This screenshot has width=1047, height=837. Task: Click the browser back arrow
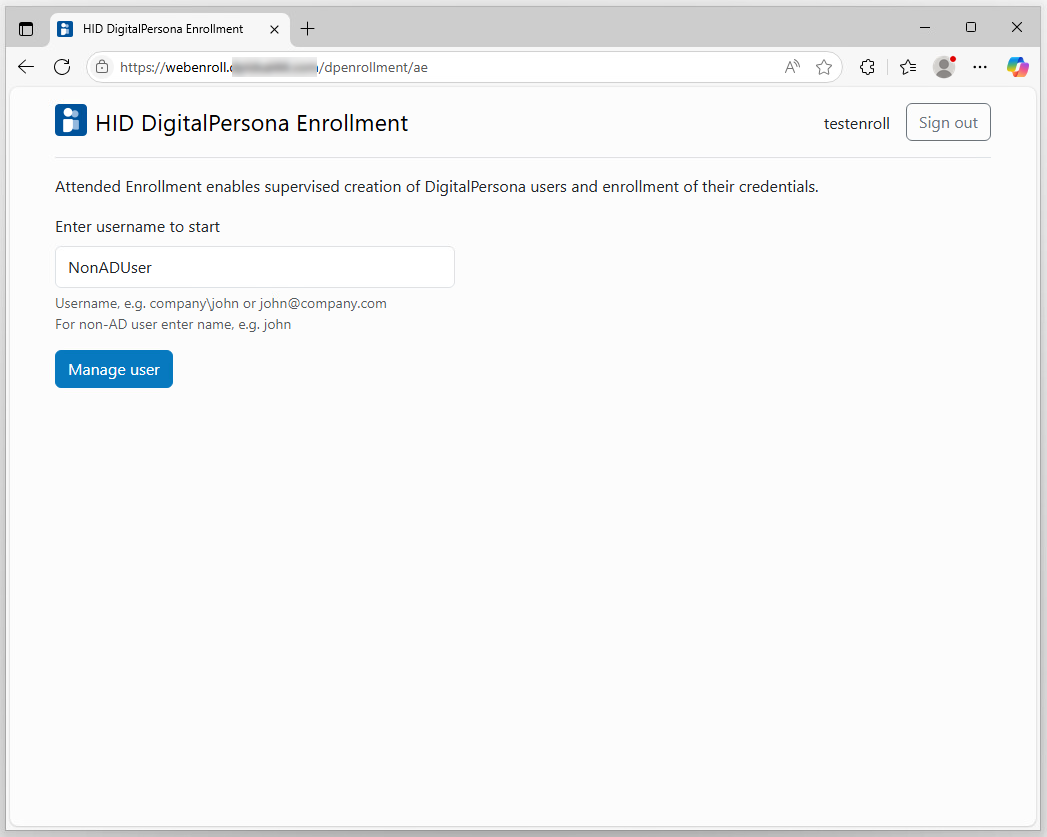26,67
